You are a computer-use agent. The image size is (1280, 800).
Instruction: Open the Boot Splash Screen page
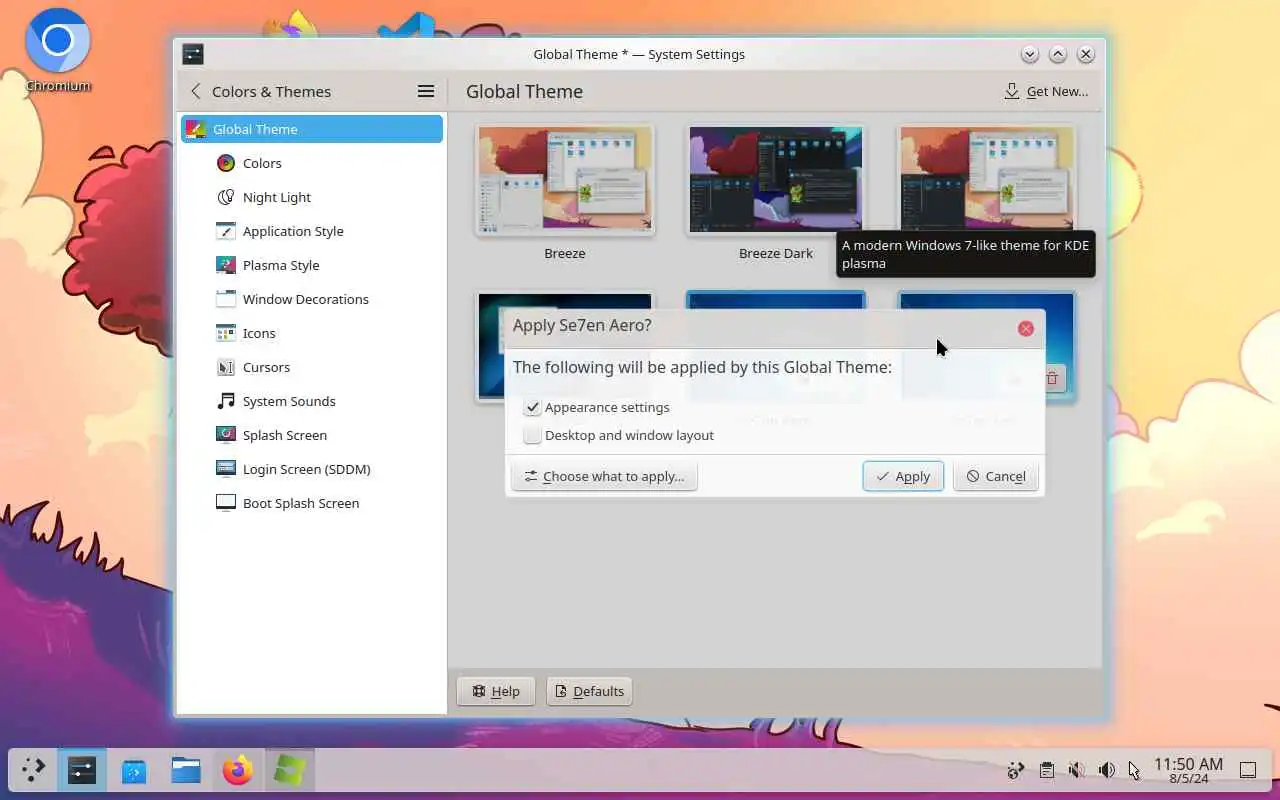pos(312,503)
